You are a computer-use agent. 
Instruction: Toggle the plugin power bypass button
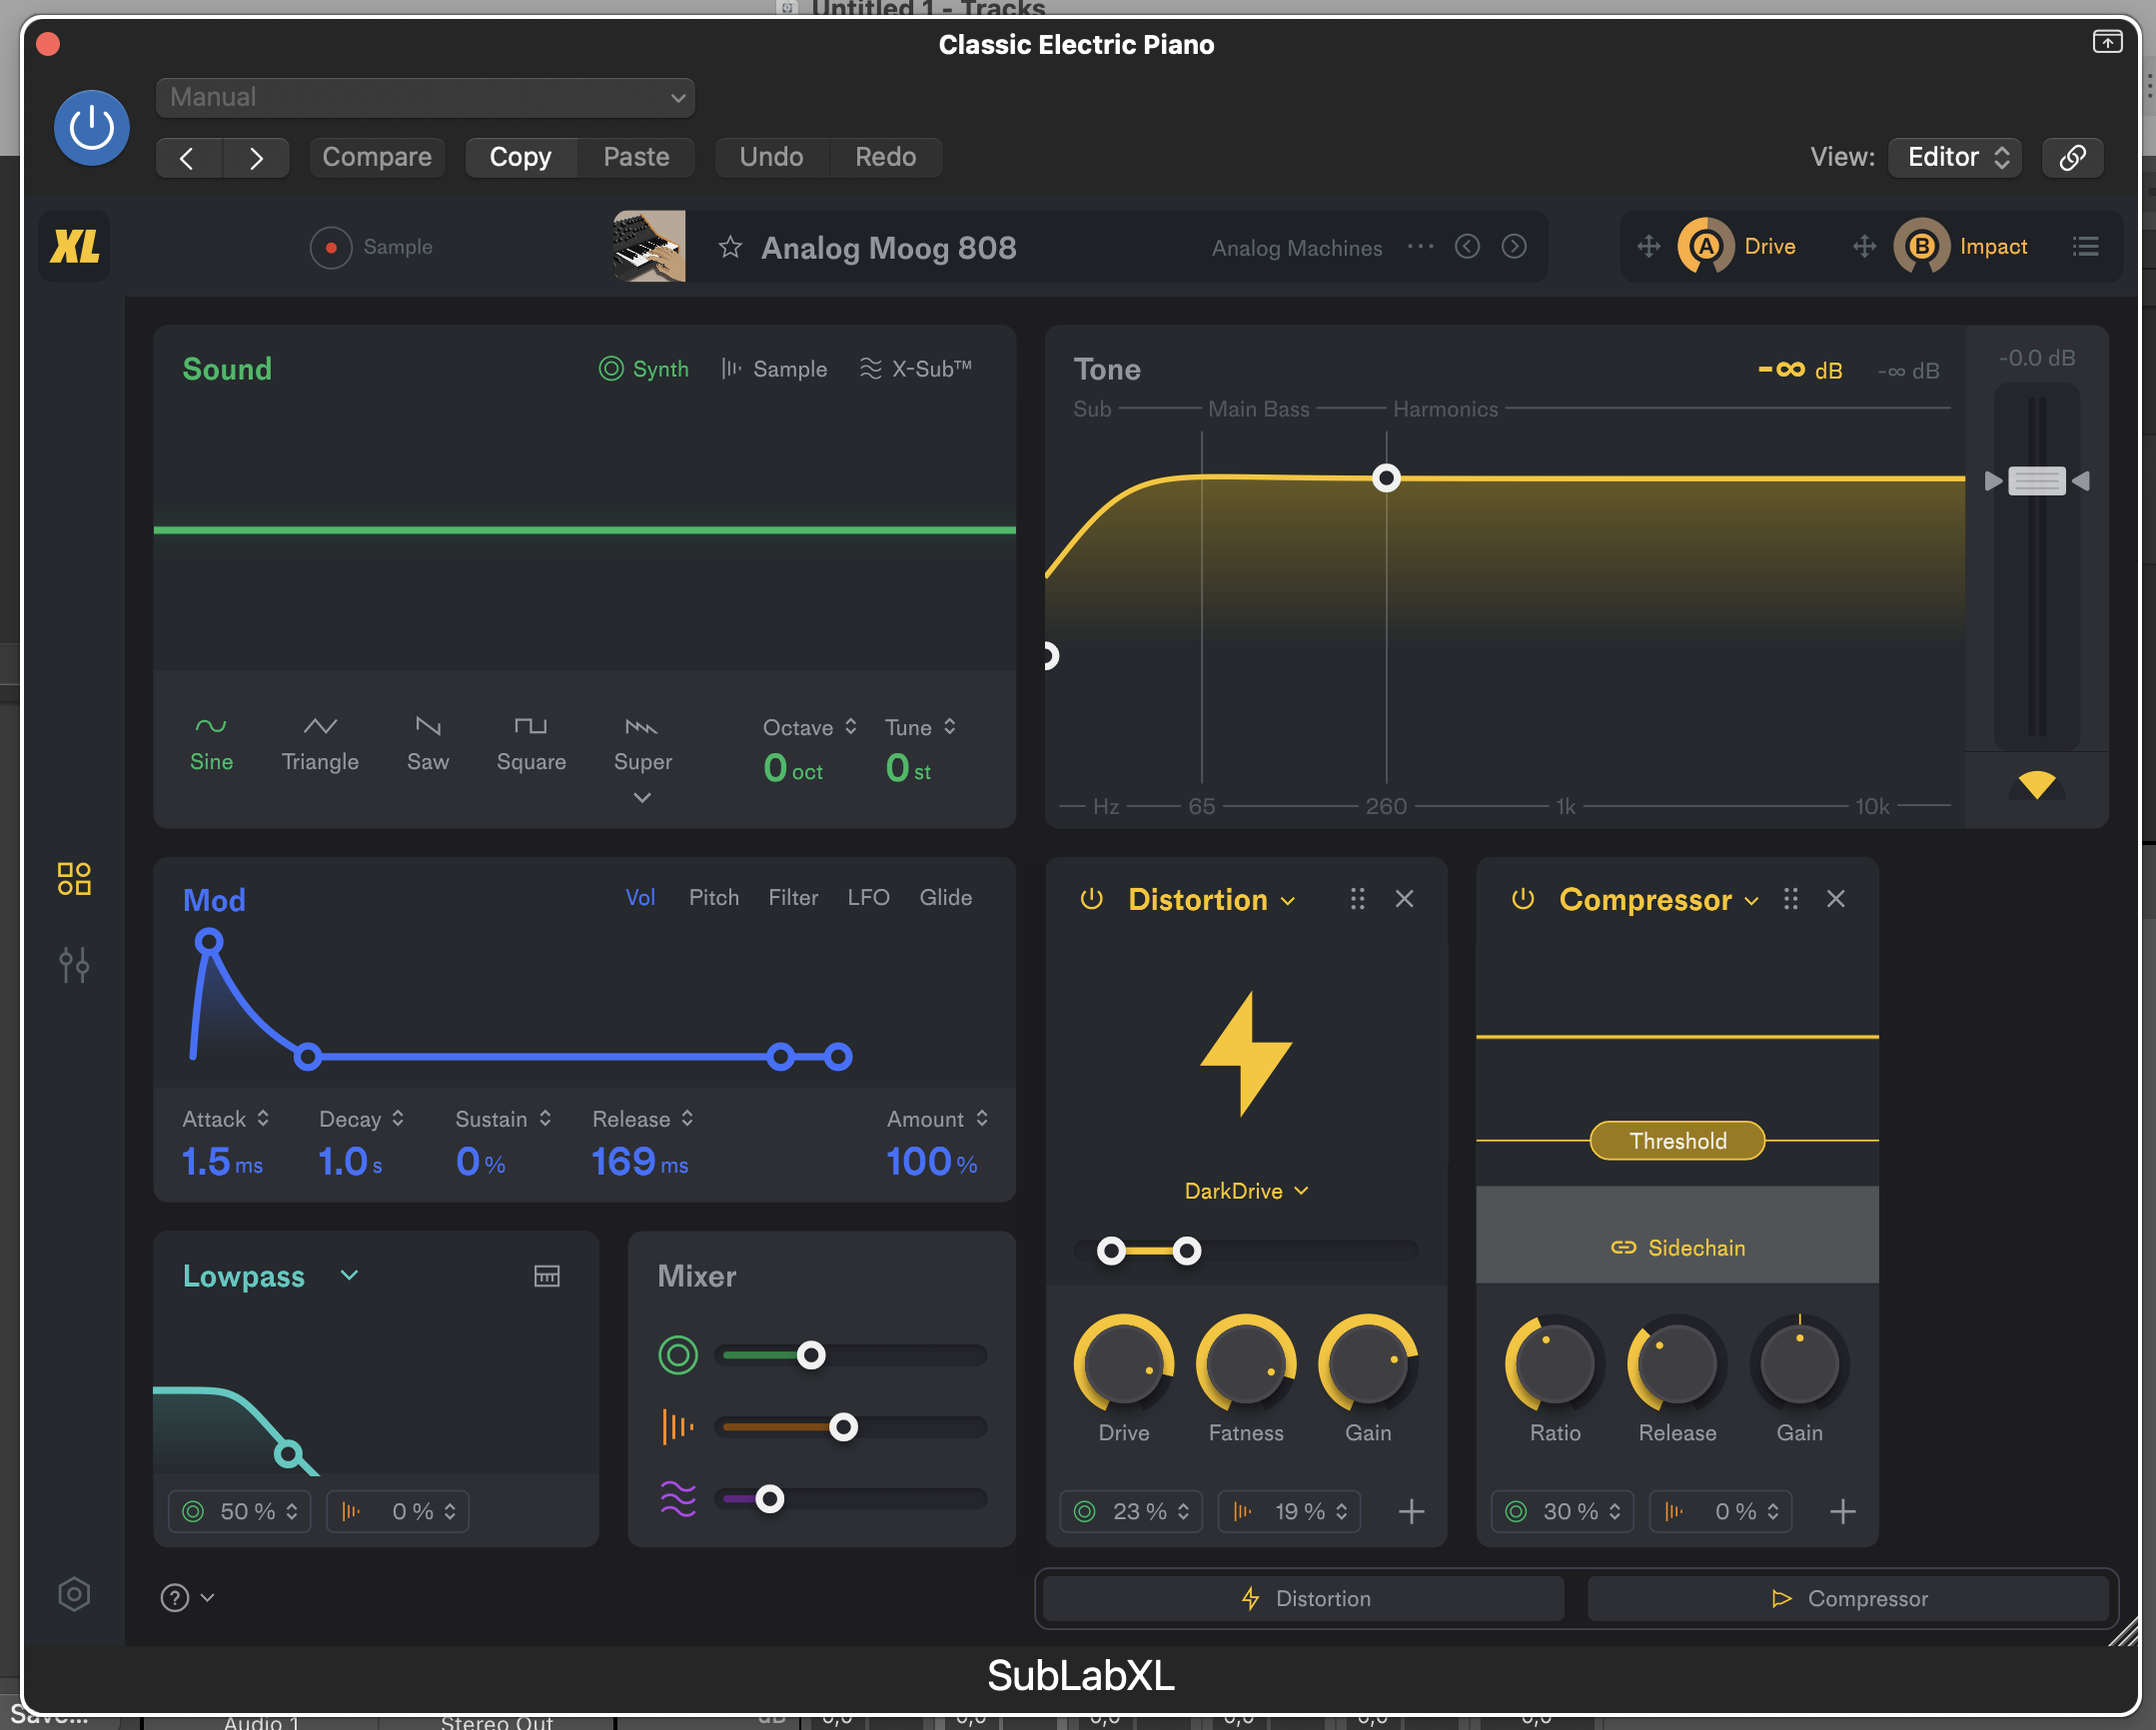[91, 128]
